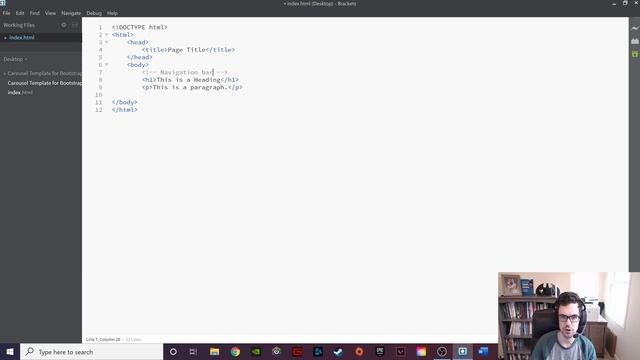Open the colorful gradient app on taskbar

click(421, 352)
